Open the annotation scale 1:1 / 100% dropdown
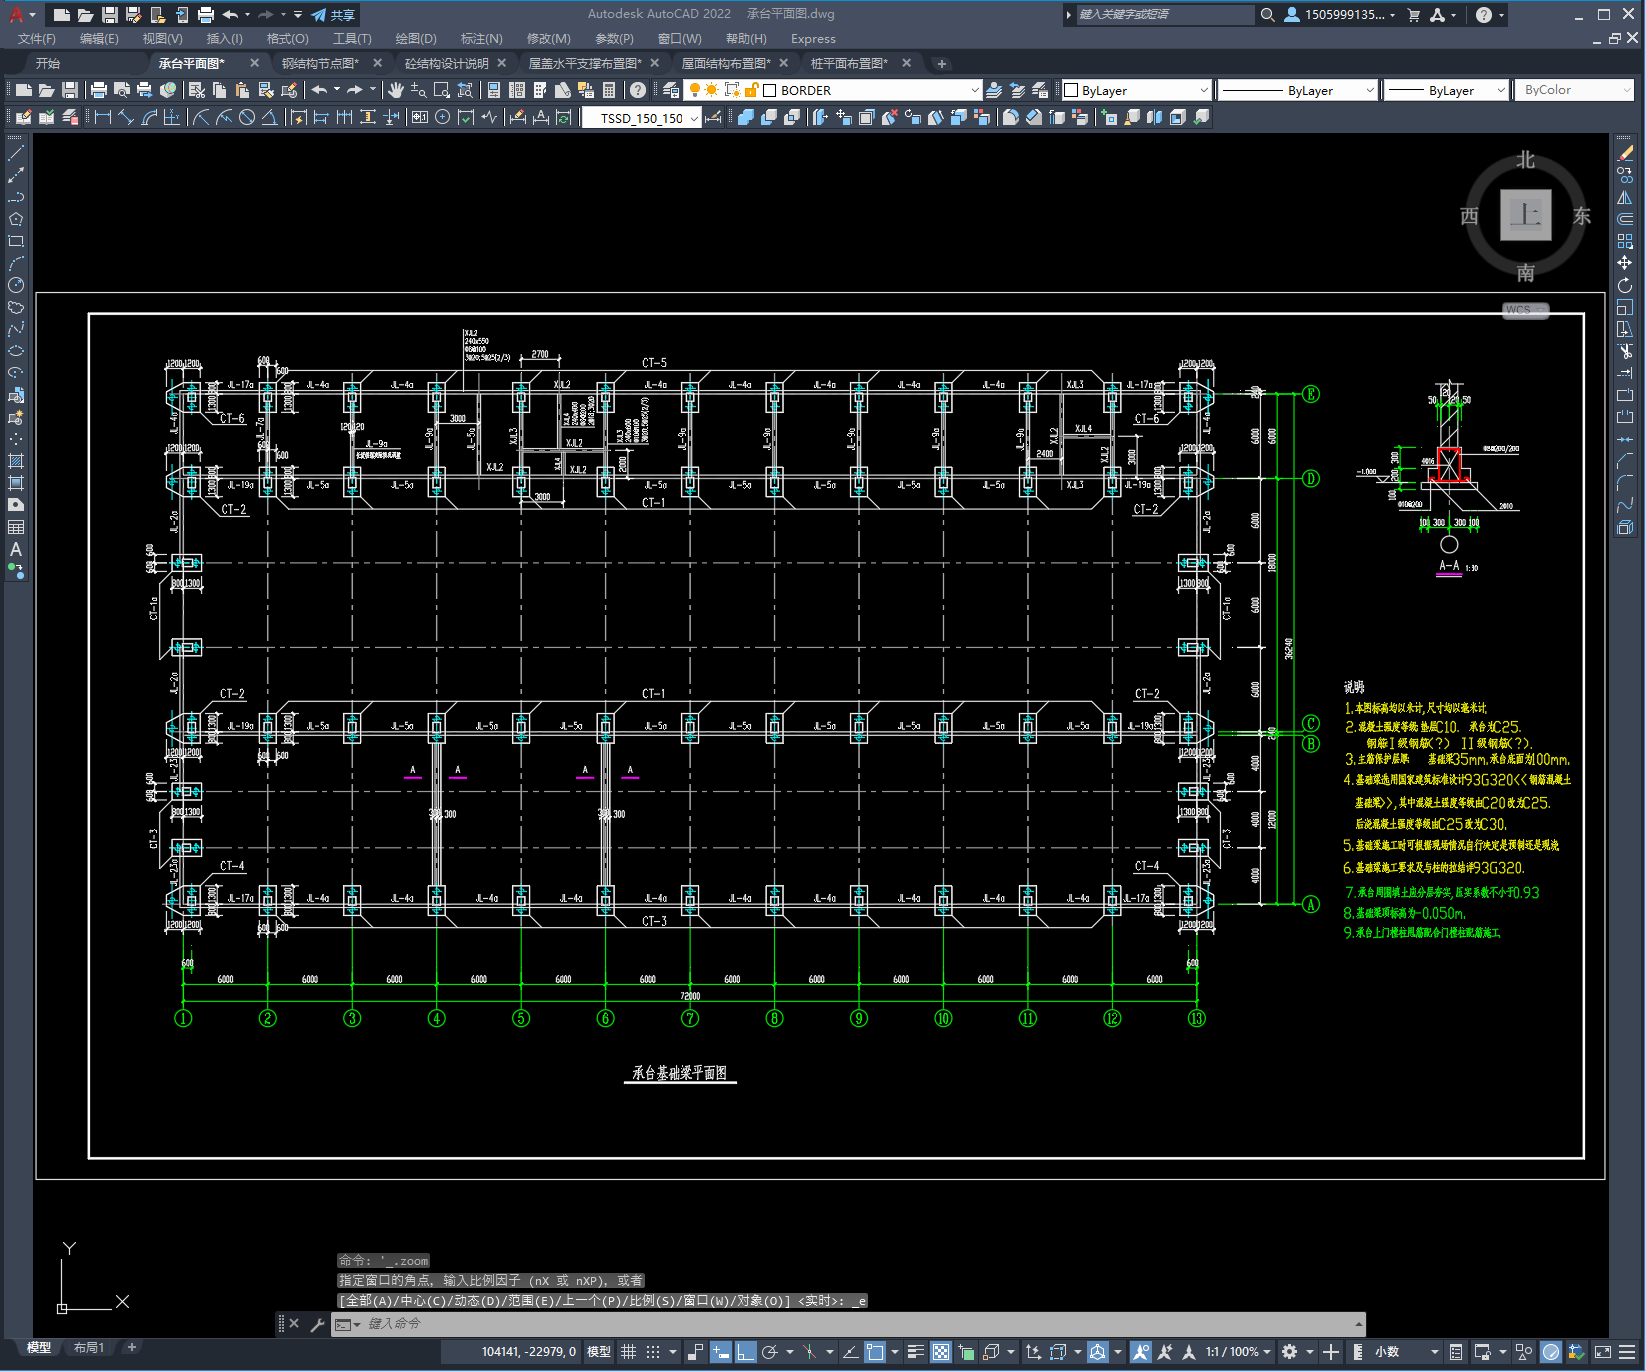1645x1371 pixels. click(1237, 1352)
